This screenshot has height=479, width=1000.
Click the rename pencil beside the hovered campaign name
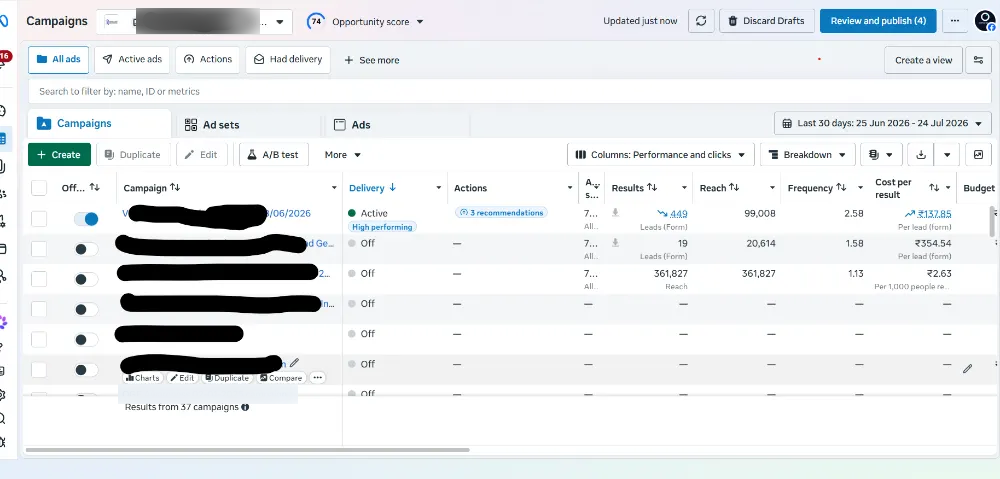(294, 362)
